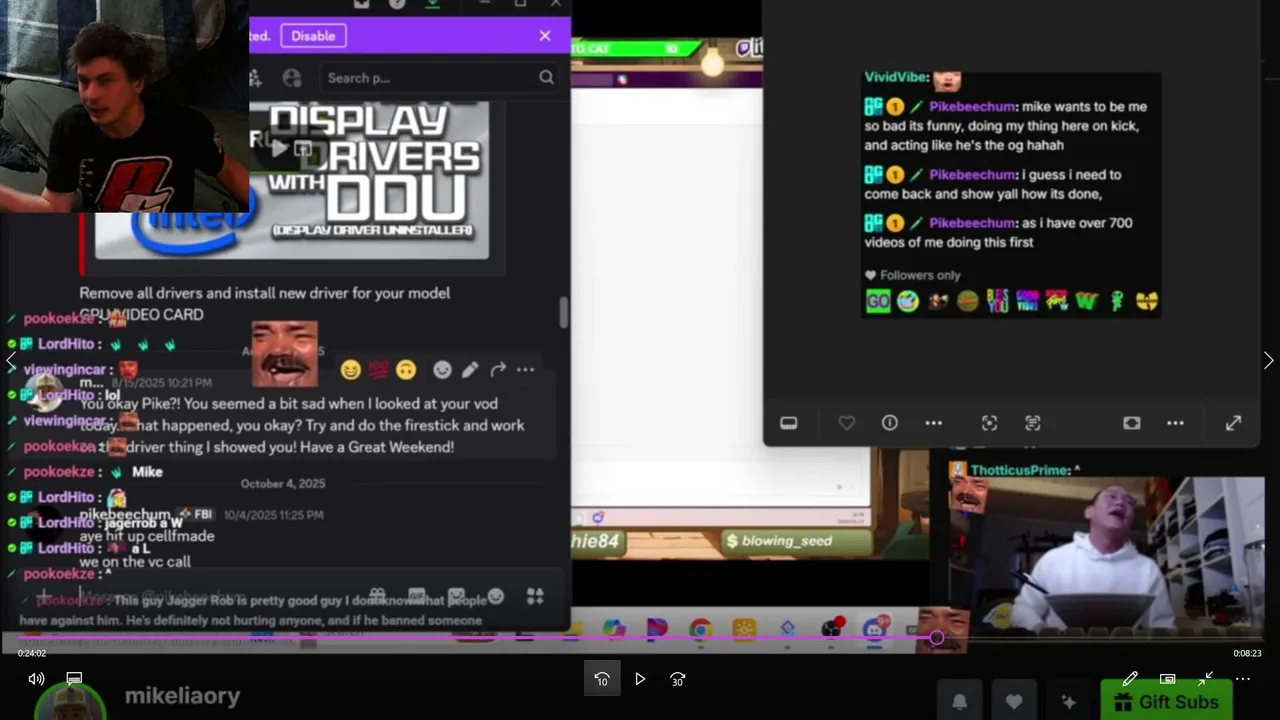Click the sparkle button beside Gift Subs
The image size is (1280, 720).
1068,702
